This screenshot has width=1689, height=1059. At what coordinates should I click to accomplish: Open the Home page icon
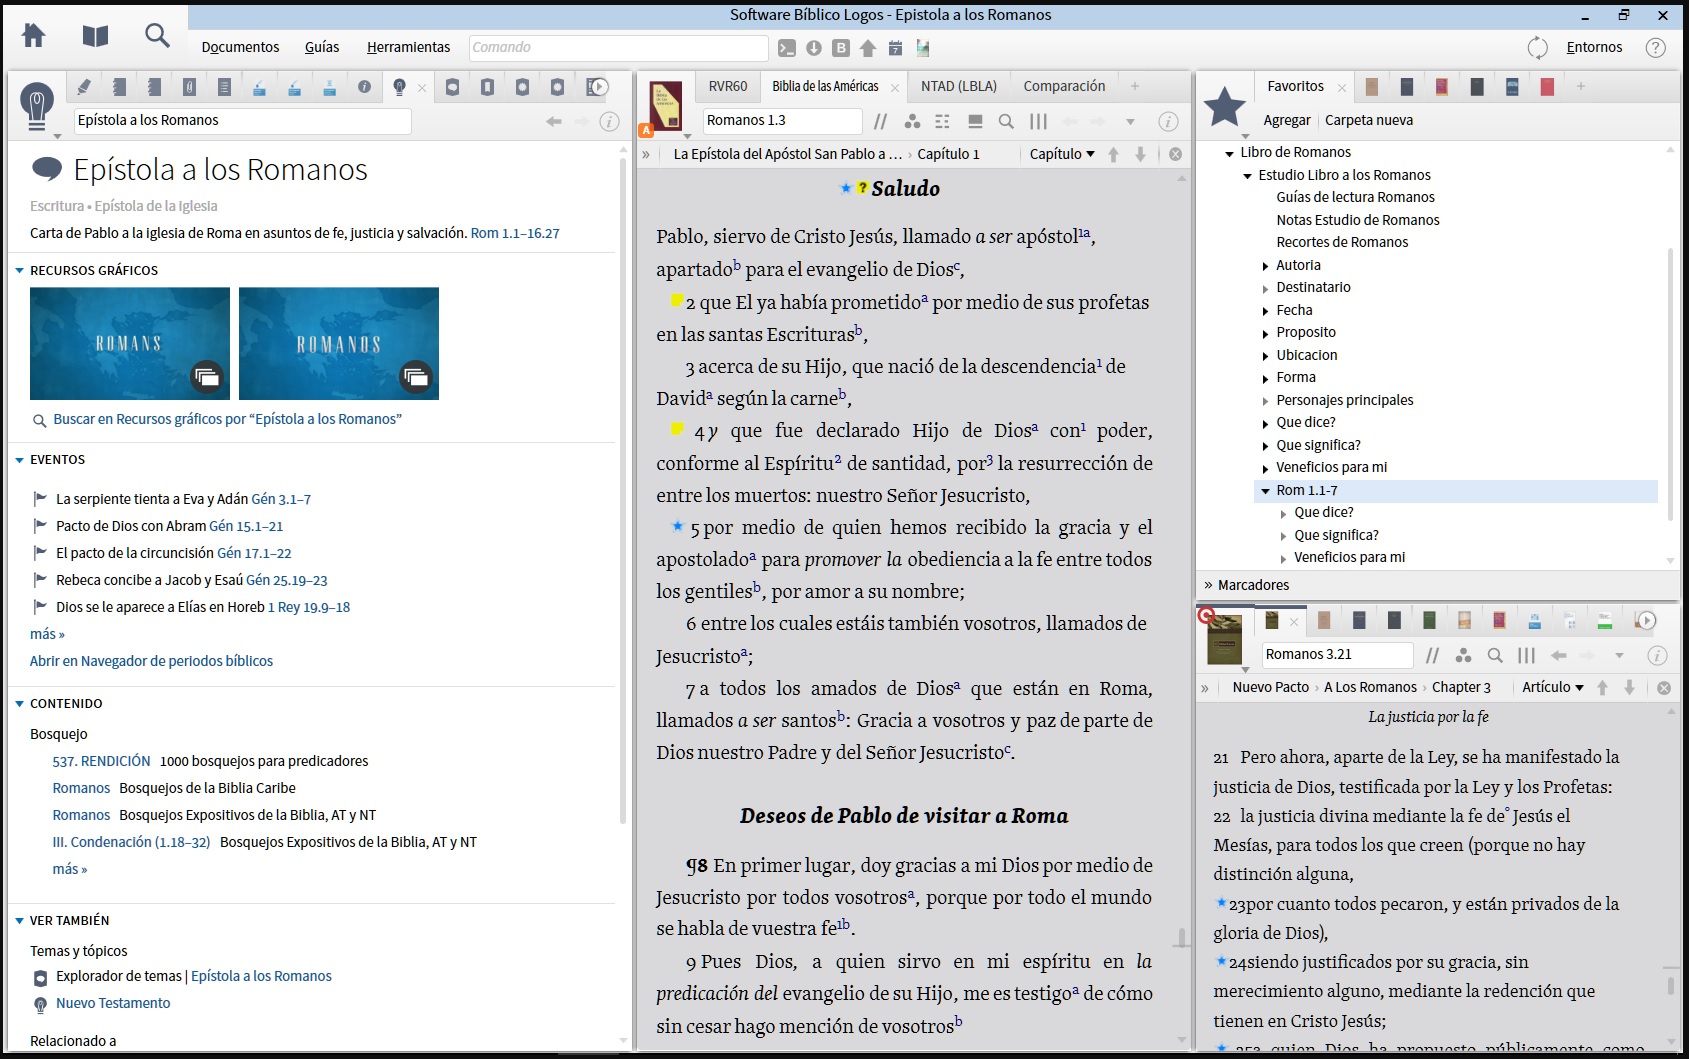[x=33, y=36]
